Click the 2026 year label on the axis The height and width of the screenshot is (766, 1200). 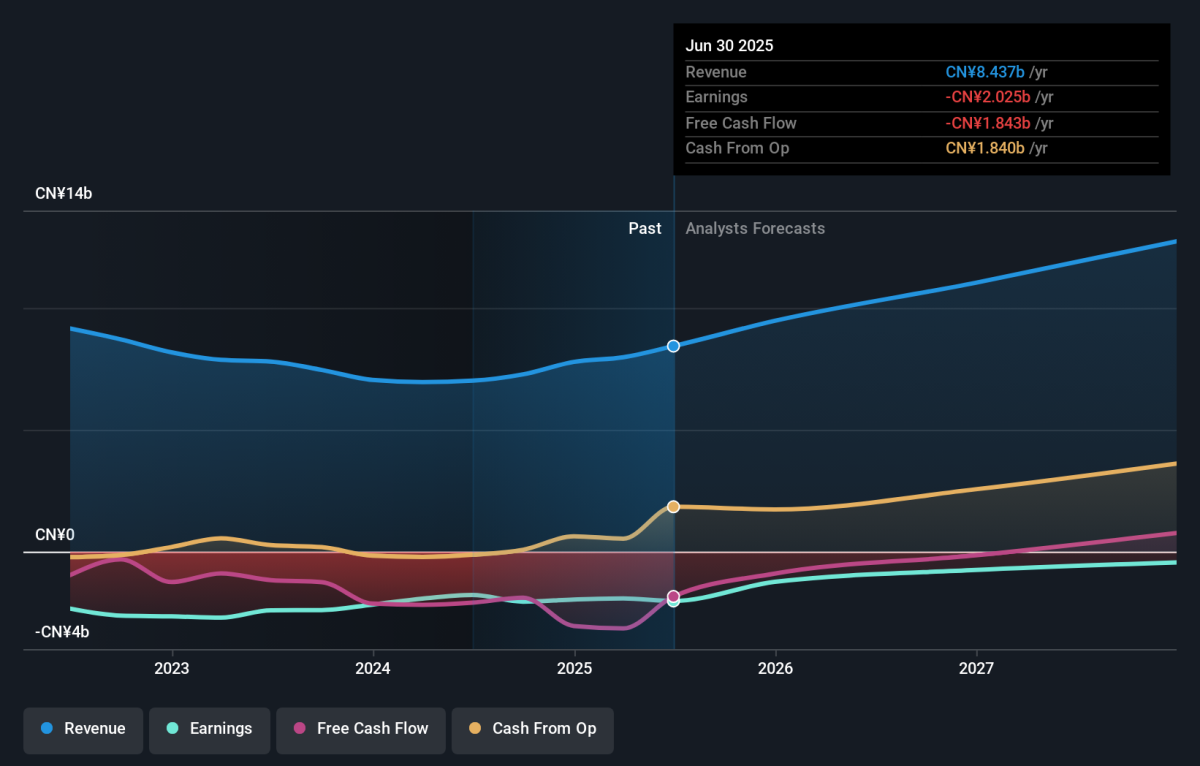pyautogui.click(x=776, y=668)
